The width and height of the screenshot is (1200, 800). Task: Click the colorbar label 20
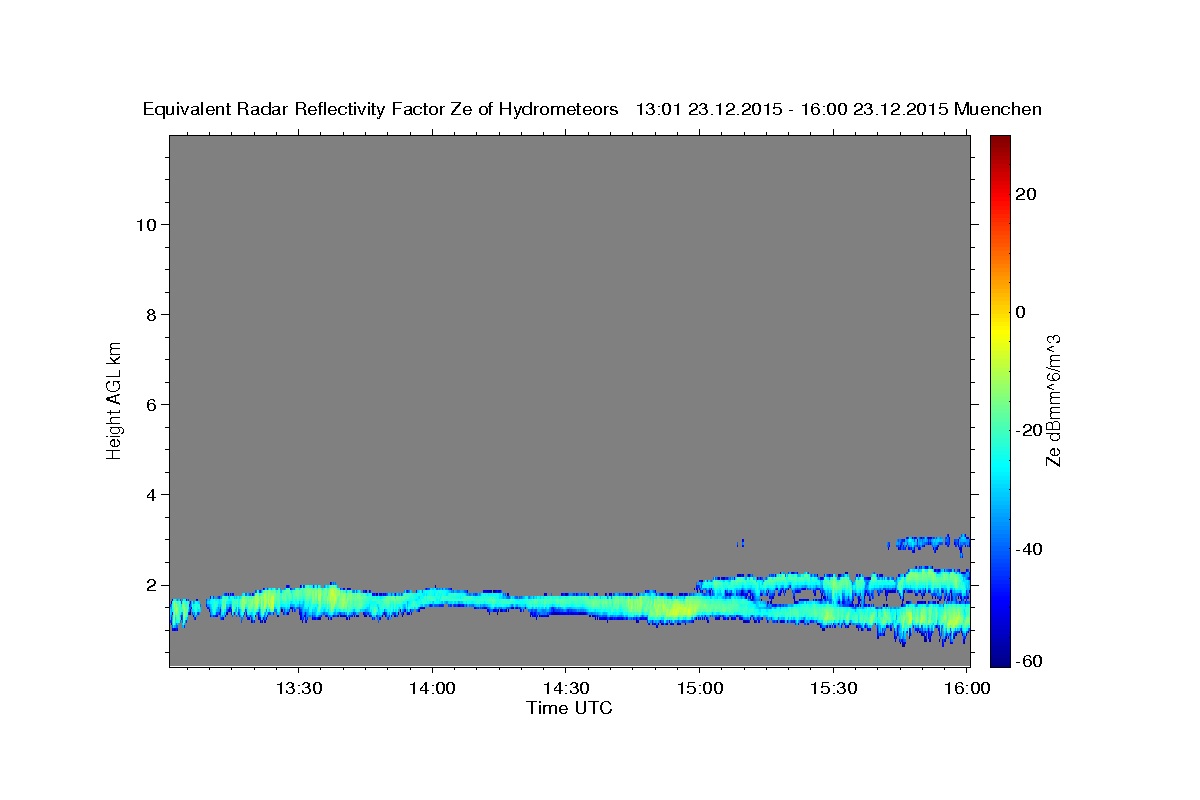(x=1025, y=194)
